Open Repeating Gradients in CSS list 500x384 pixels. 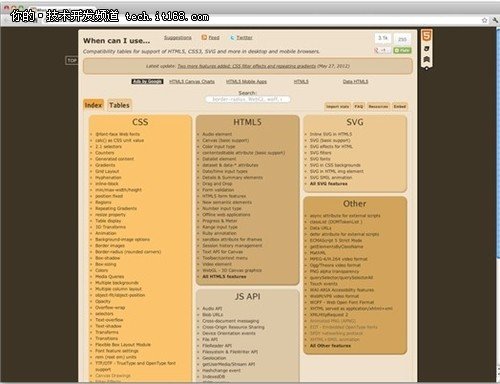point(116,208)
